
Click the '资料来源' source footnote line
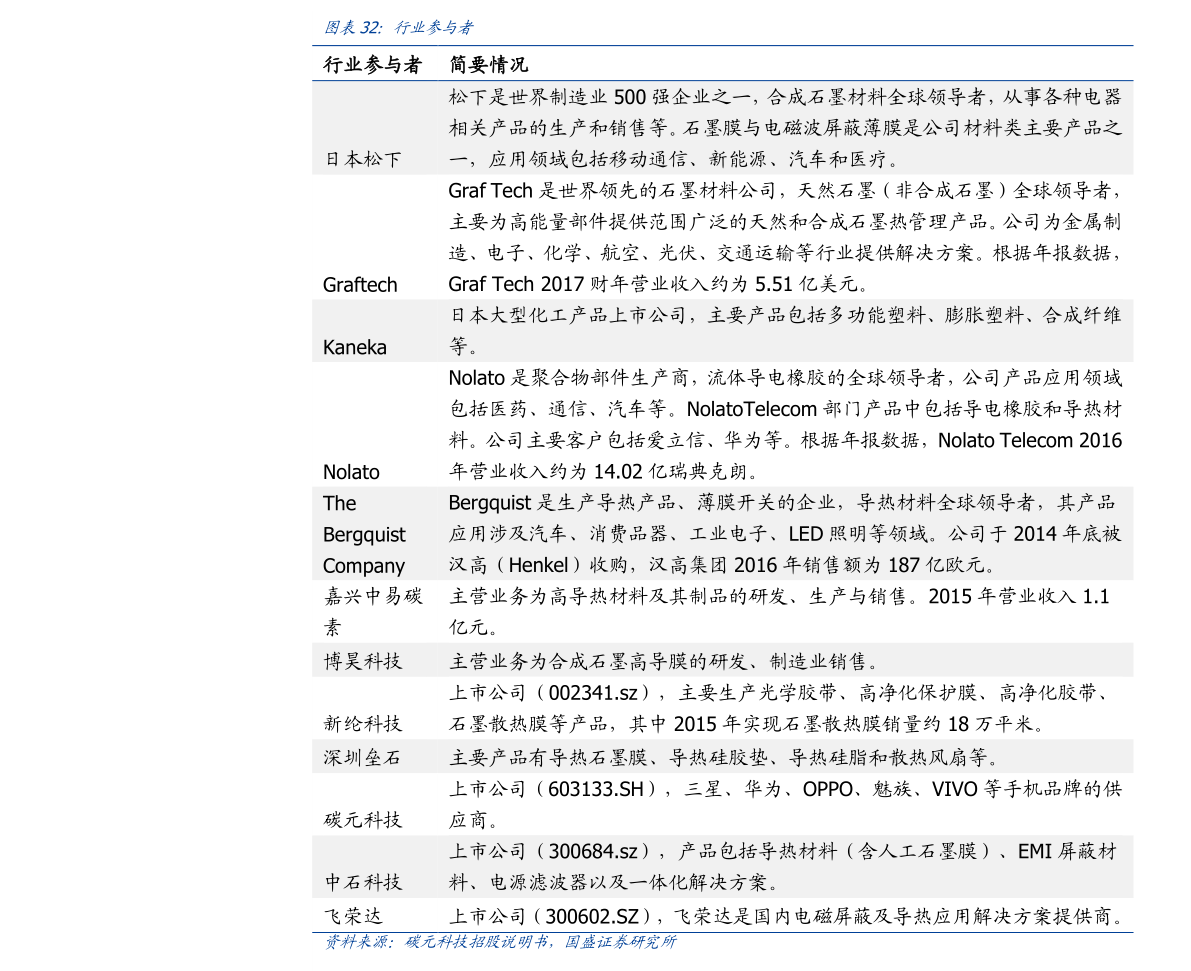500,942
